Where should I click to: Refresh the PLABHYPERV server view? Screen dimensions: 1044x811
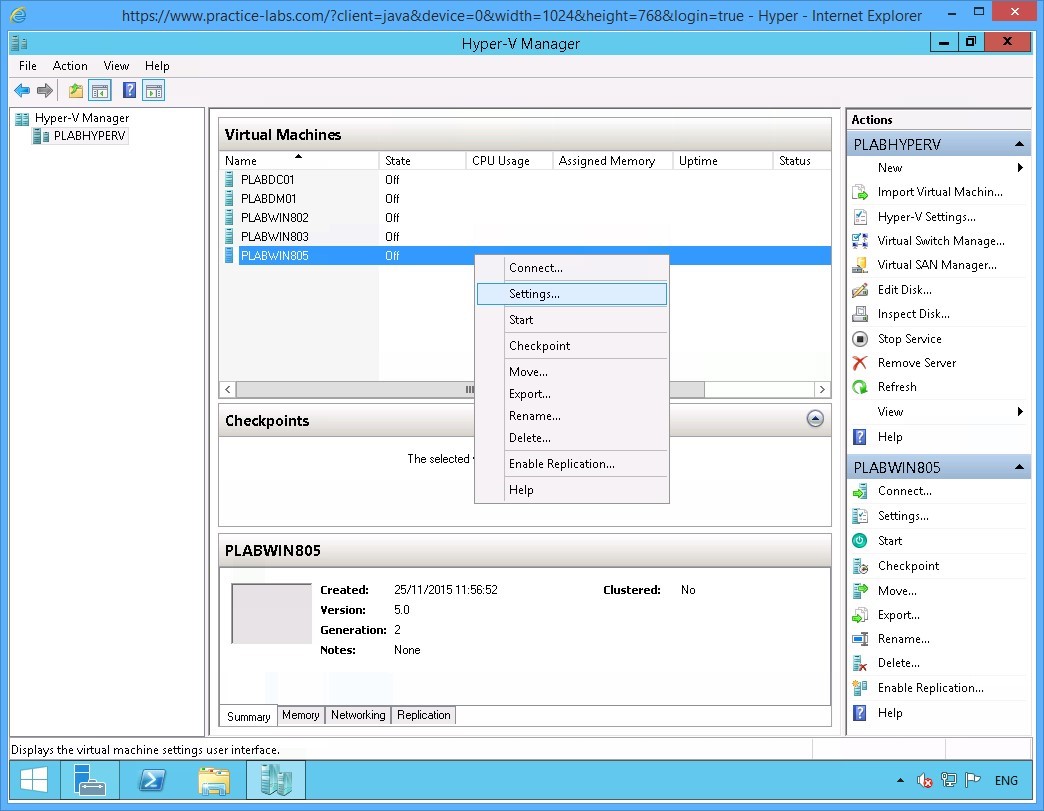tap(897, 386)
